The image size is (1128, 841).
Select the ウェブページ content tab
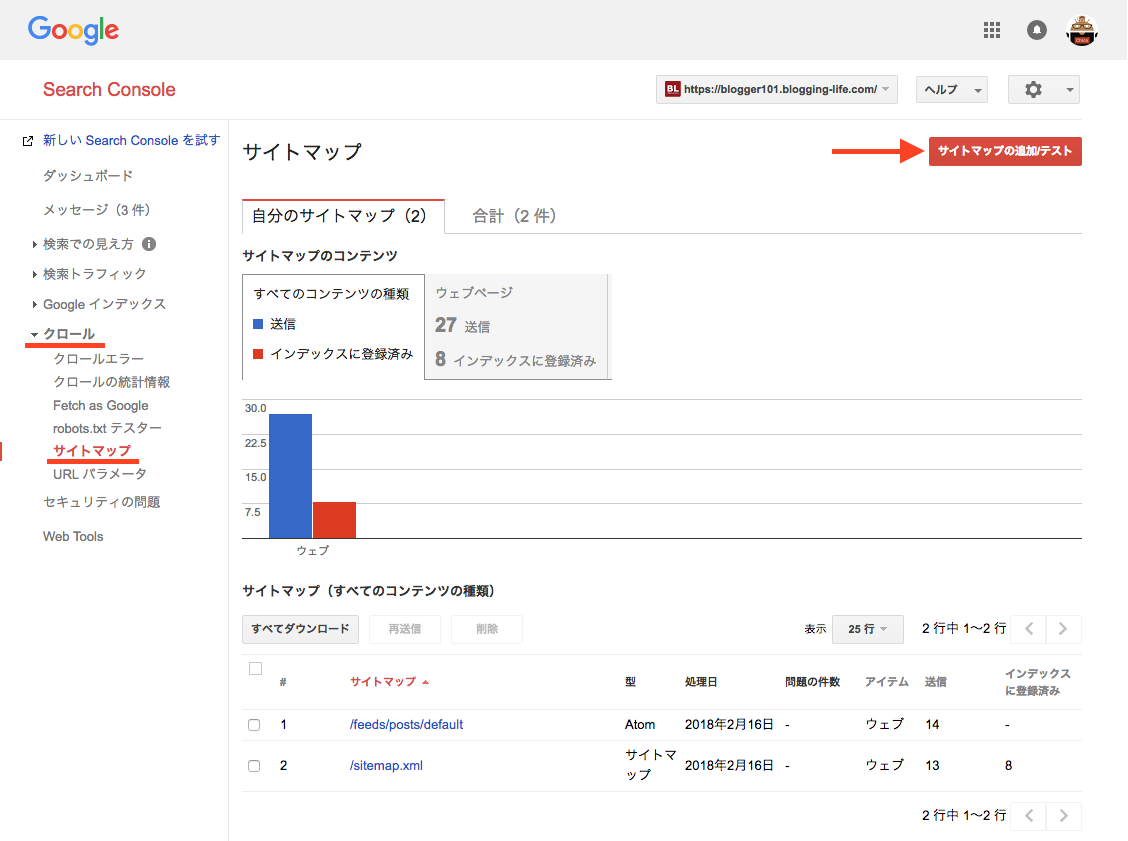(516, 327)
